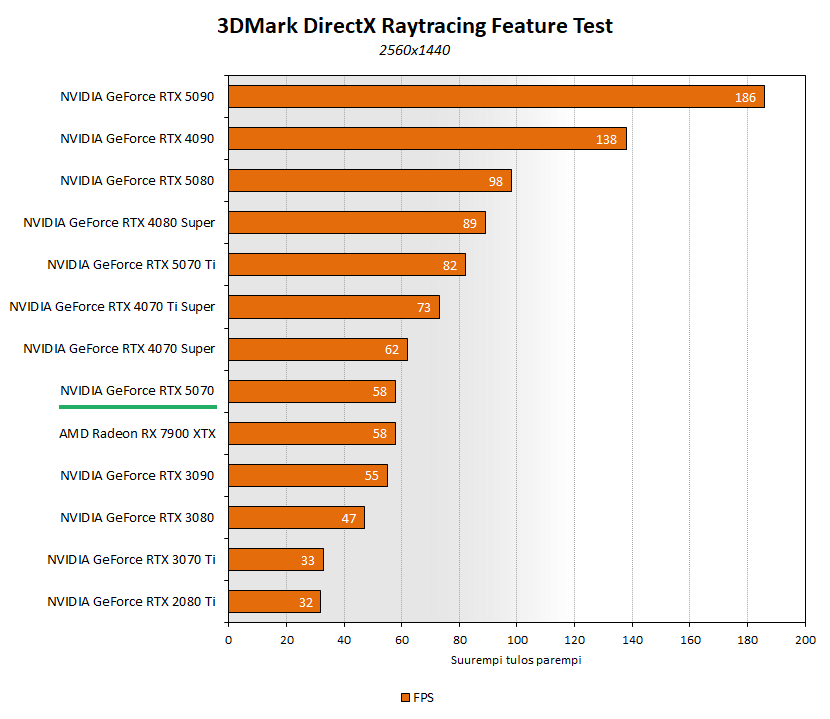Click the NVIDIA GeForce RTX 4070 Ti Super label
Image resolution: width=830 pixels, height=719 pixels.
click(x=112, y=307)
